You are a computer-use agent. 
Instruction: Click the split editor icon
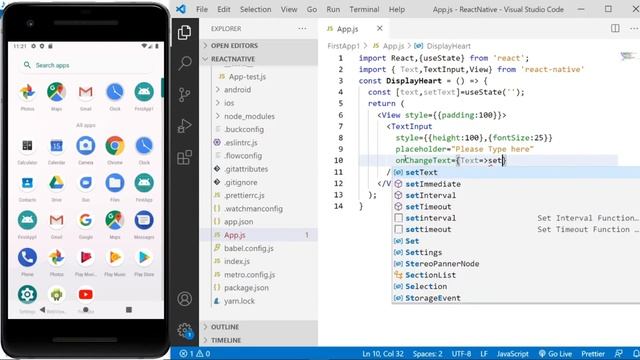tap(615, 28)
